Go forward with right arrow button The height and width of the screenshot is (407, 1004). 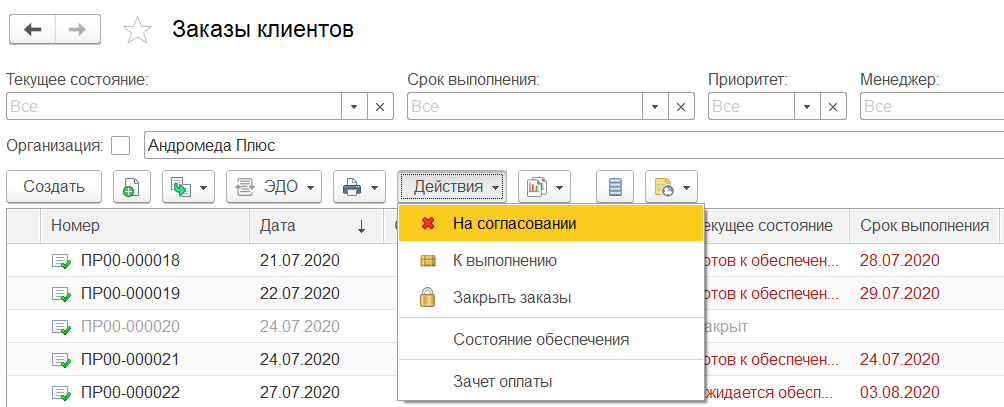point(76,30)
